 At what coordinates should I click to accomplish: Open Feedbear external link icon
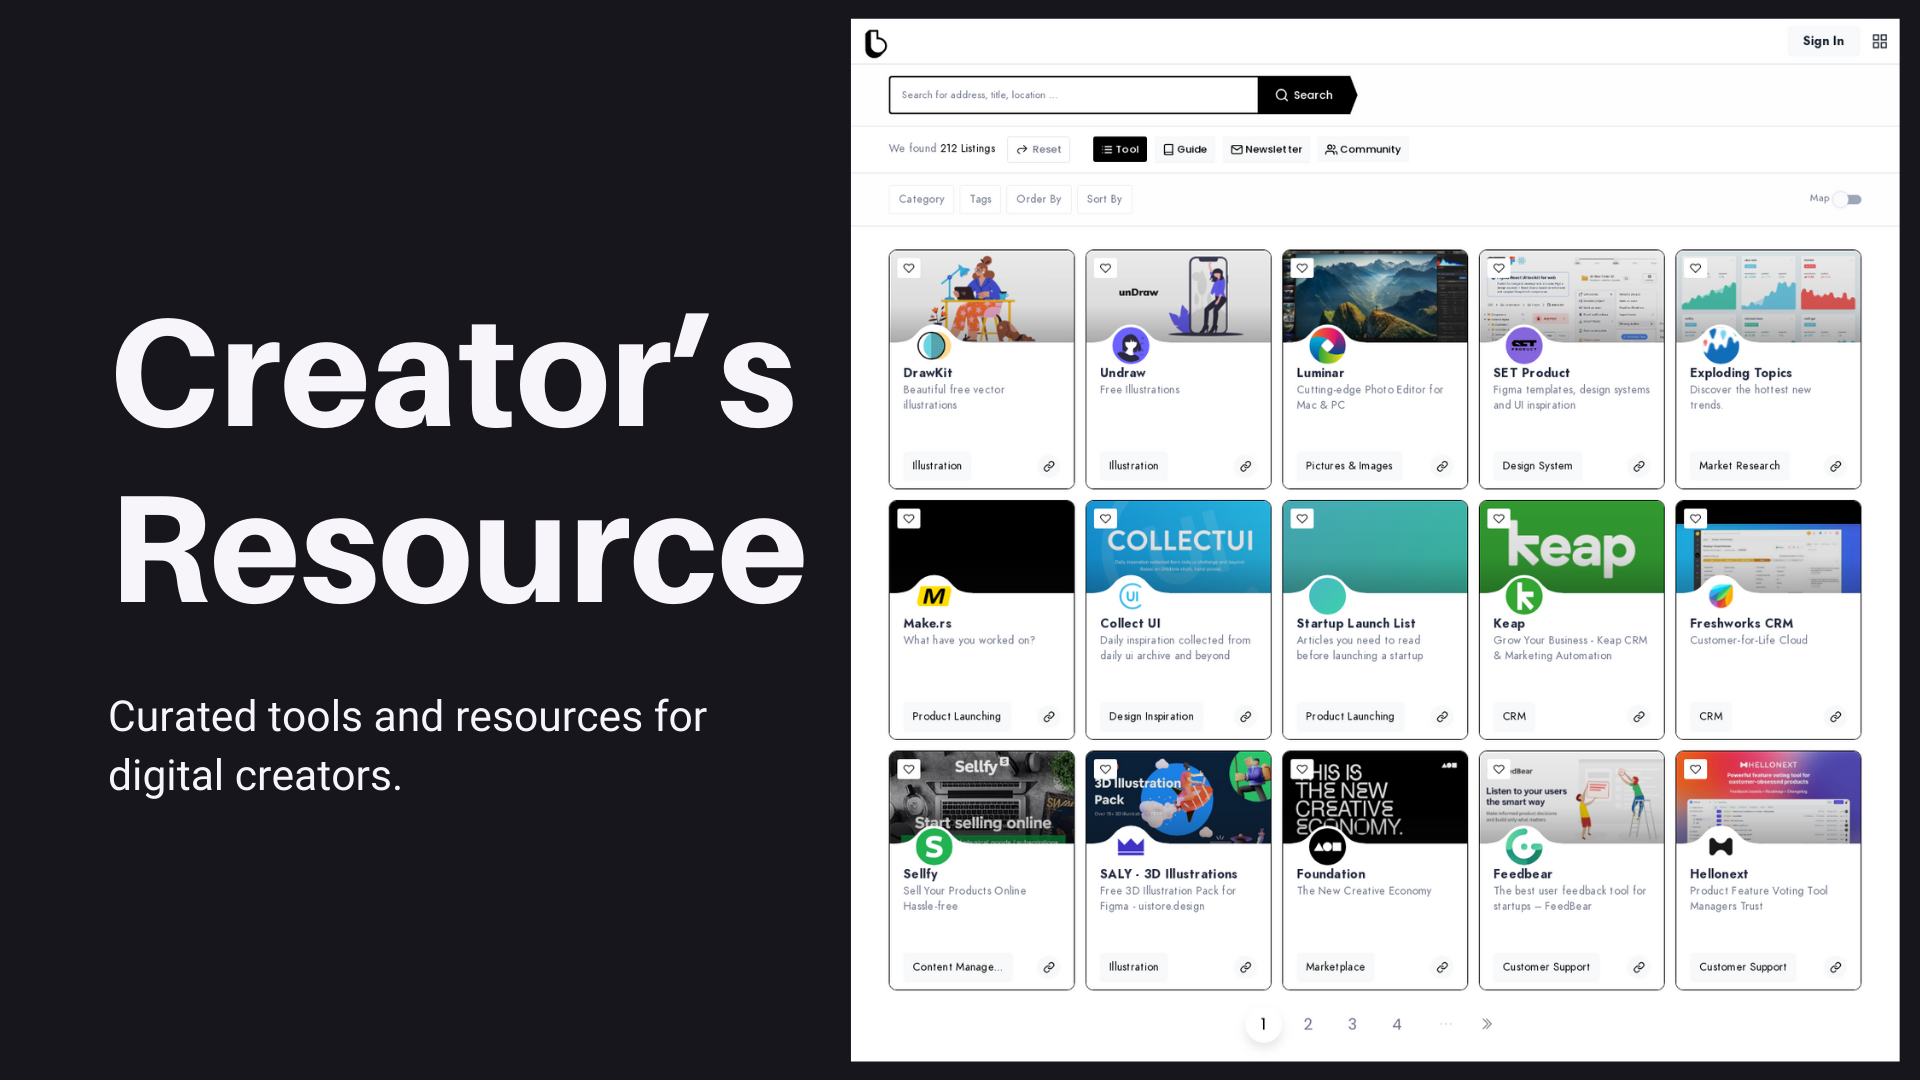[x=1639, y=967]
